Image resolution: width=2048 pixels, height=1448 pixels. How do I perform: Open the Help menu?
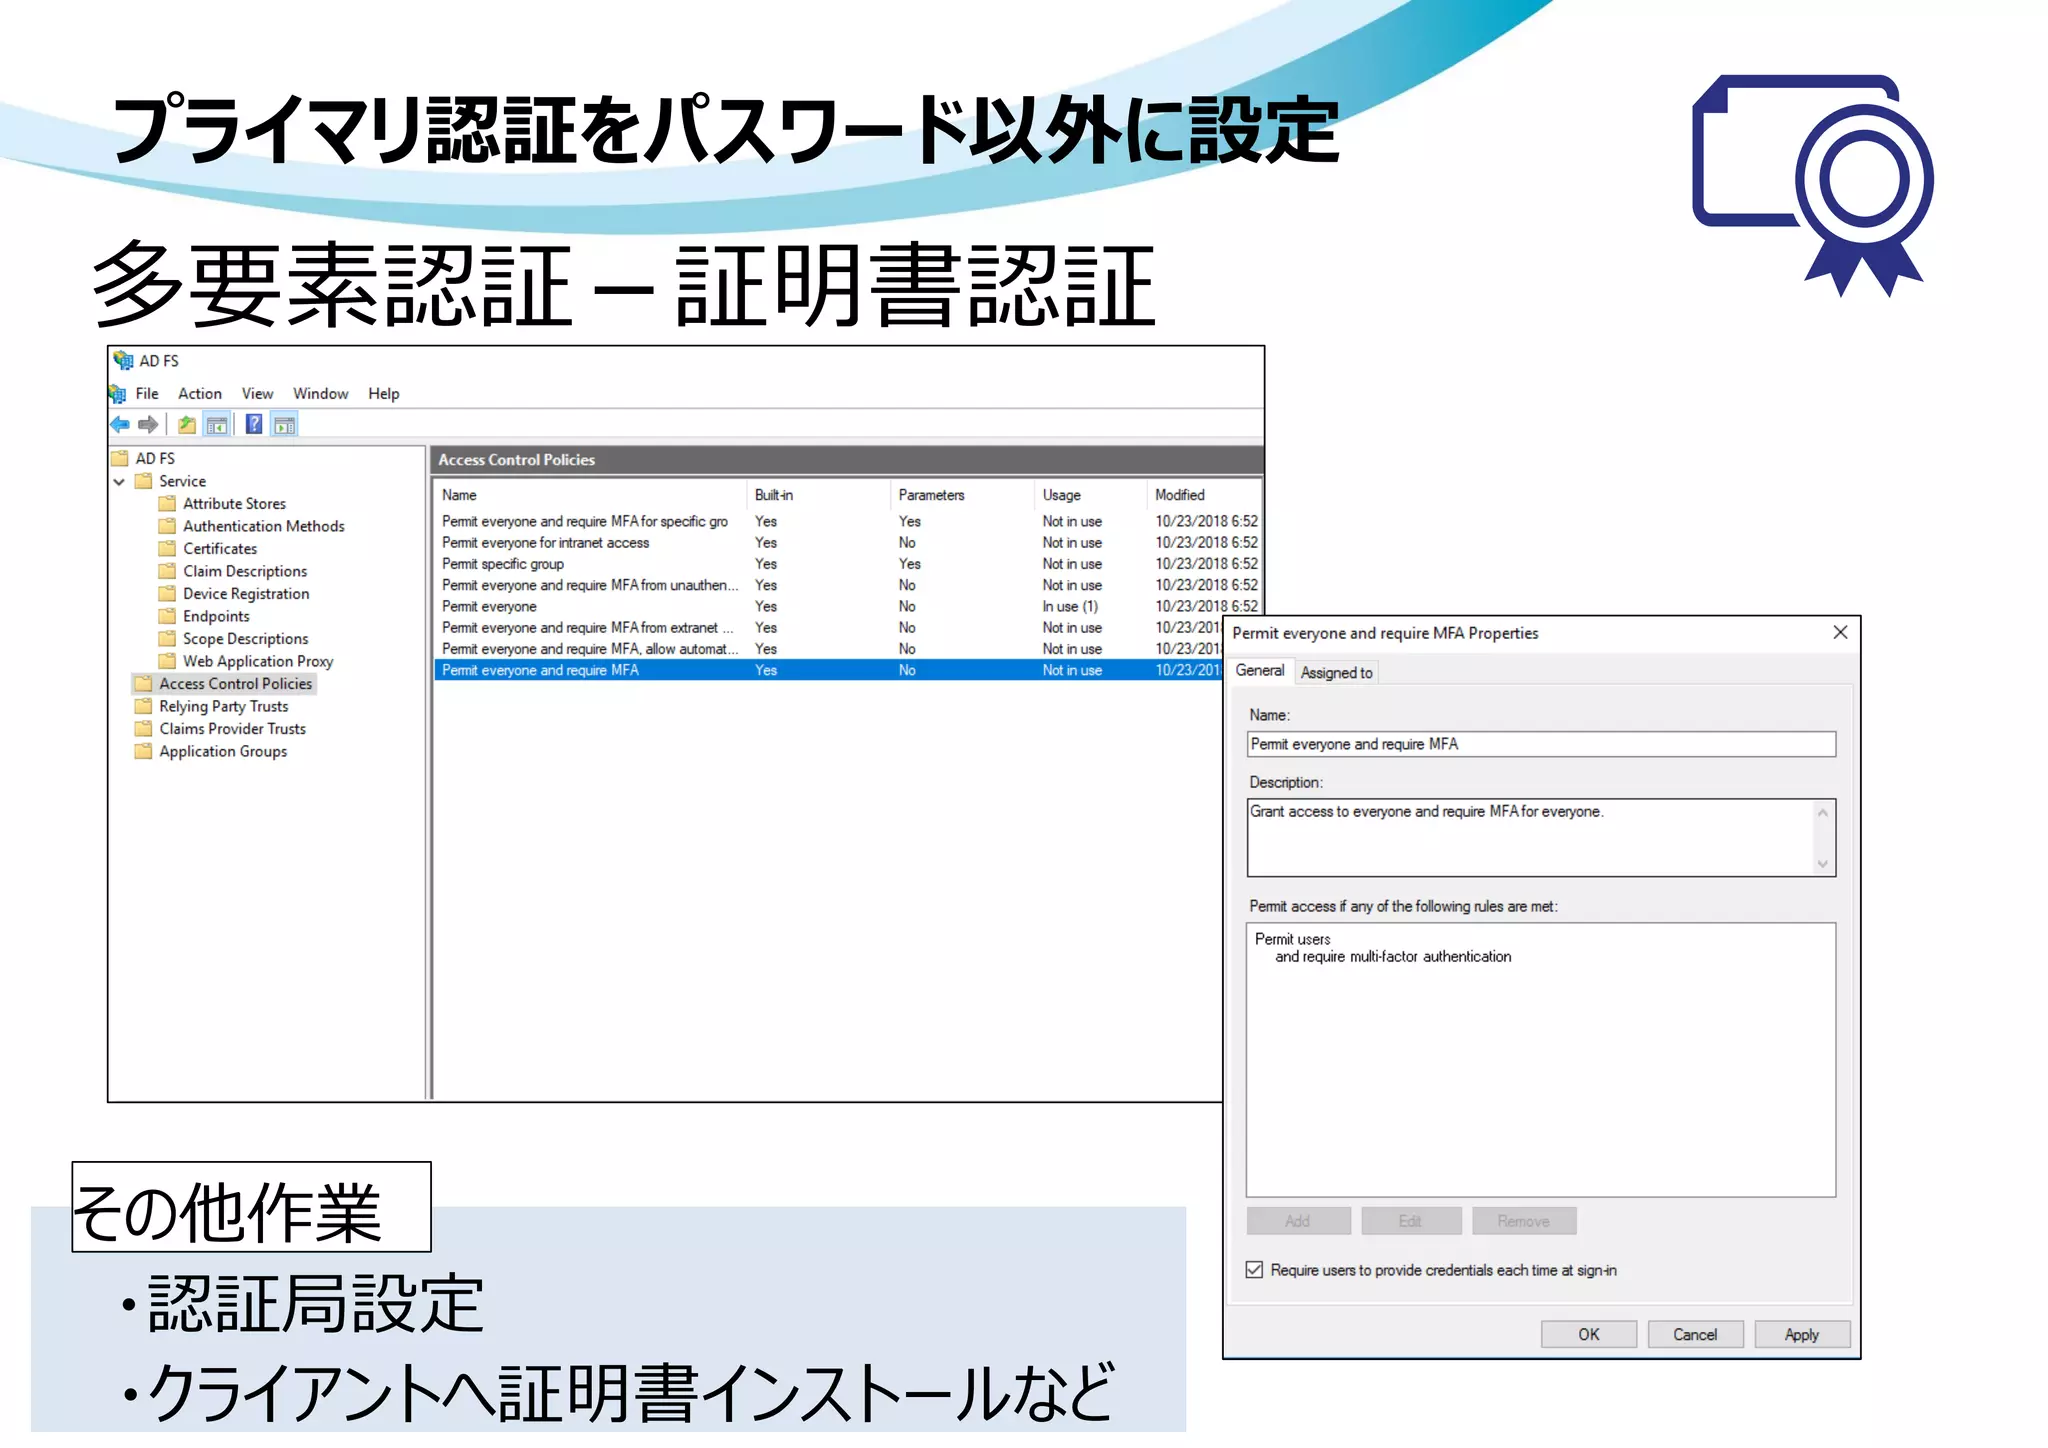[x=383, y=394]
